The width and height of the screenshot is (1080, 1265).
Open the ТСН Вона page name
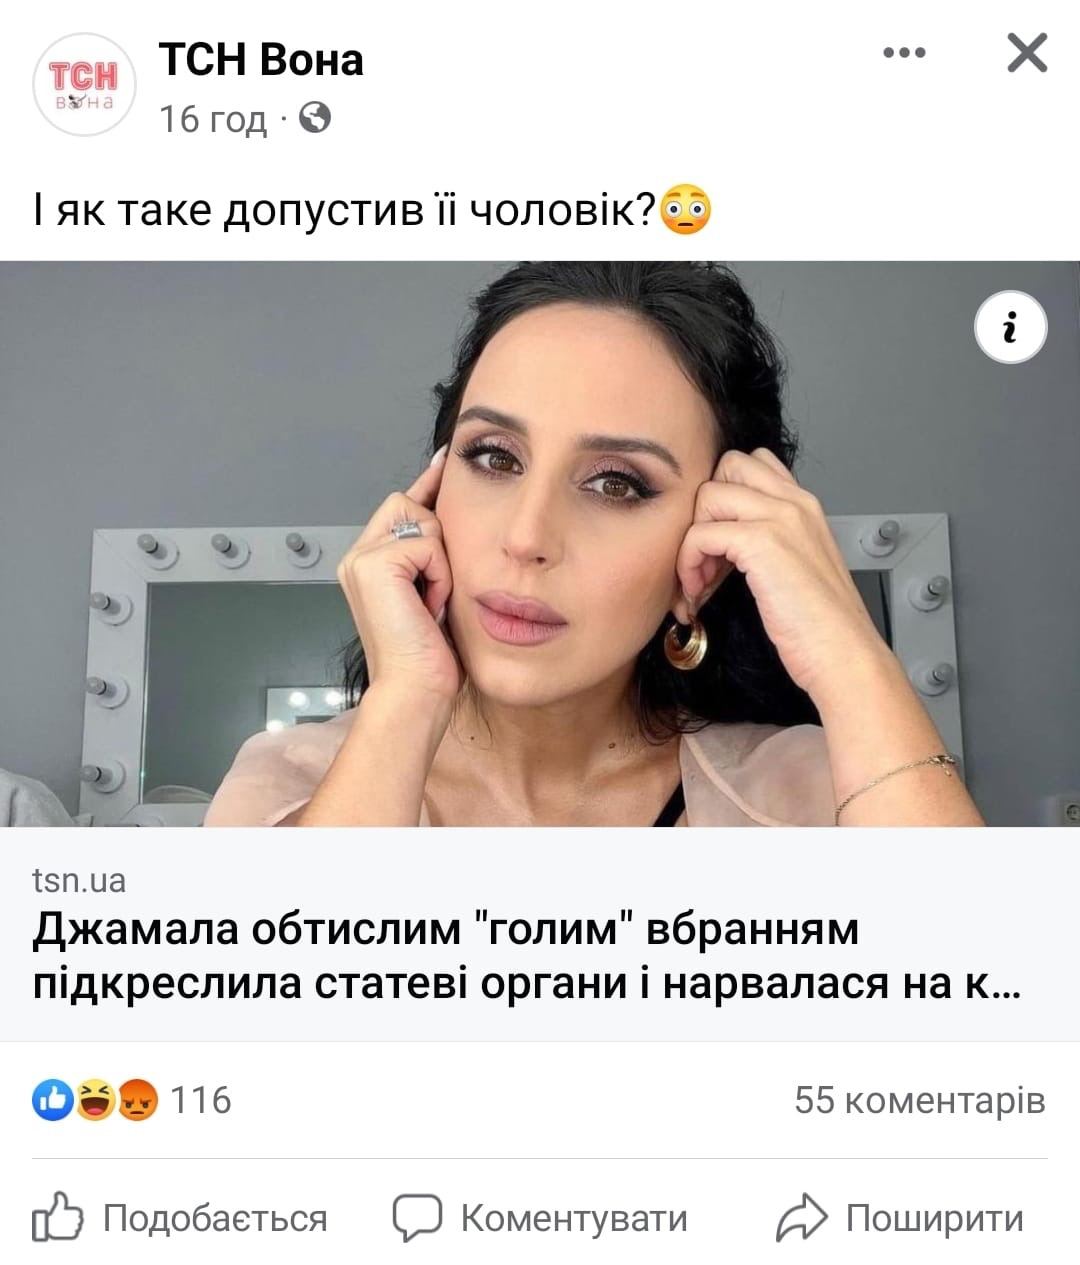261,60
